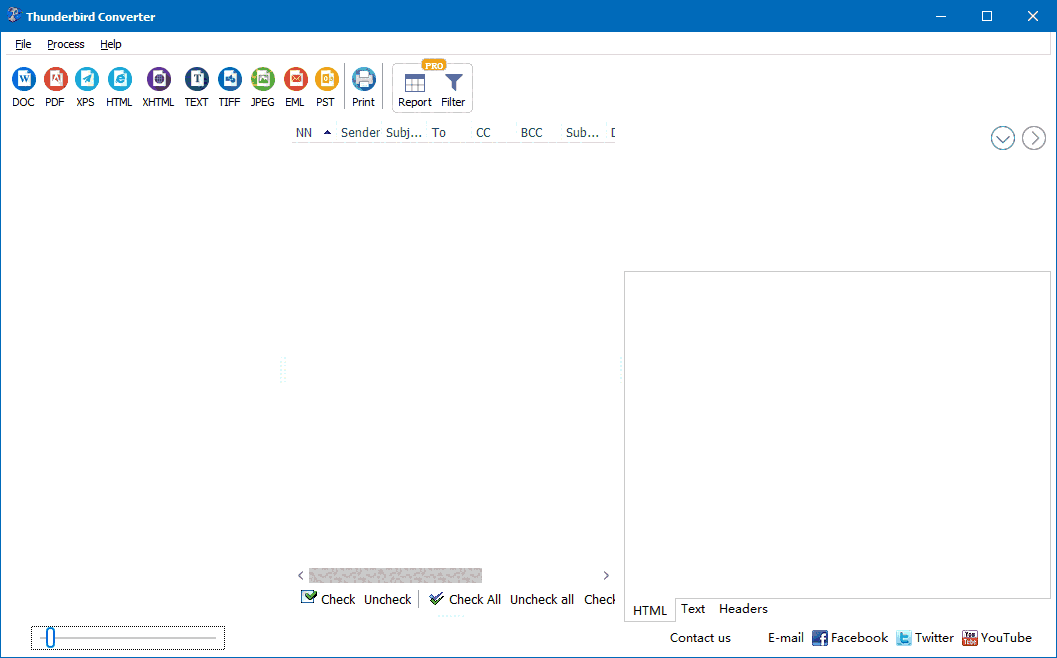Screen dimensions: 1057x658
Task: Open the Process menu
Action: point(65,44)
